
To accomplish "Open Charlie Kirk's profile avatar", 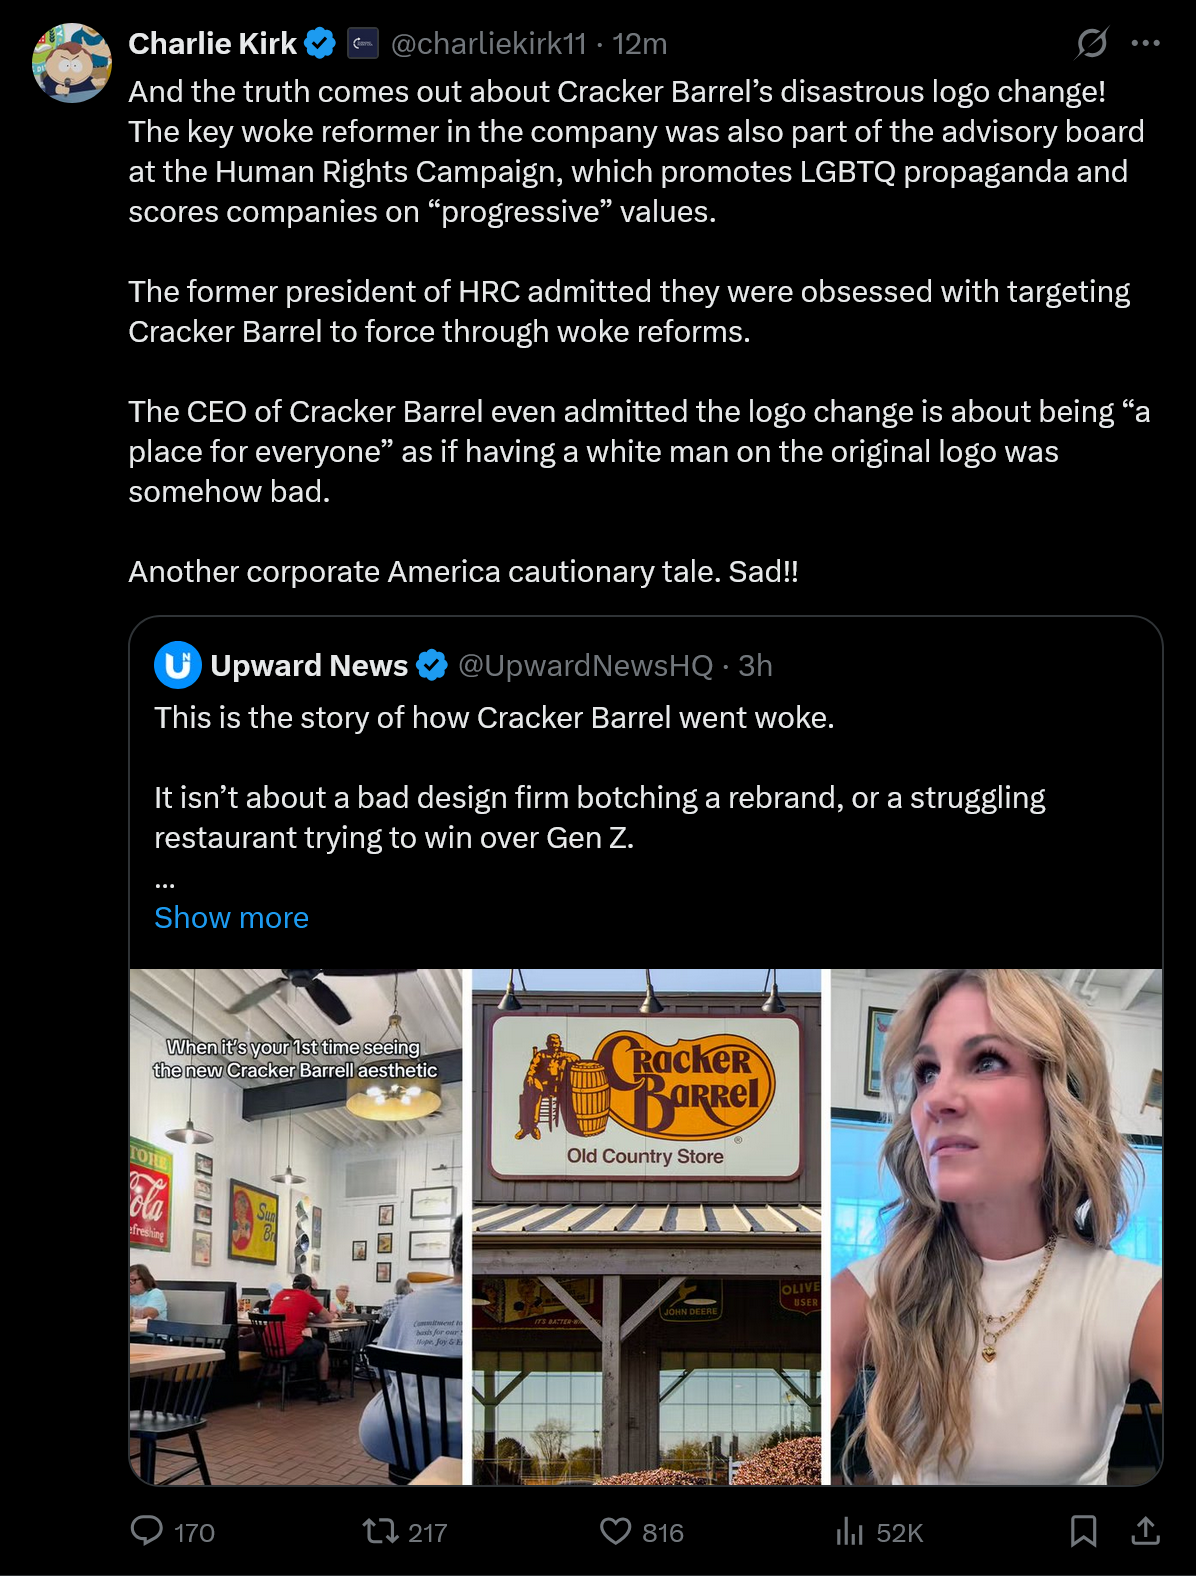I will point(72,63).
